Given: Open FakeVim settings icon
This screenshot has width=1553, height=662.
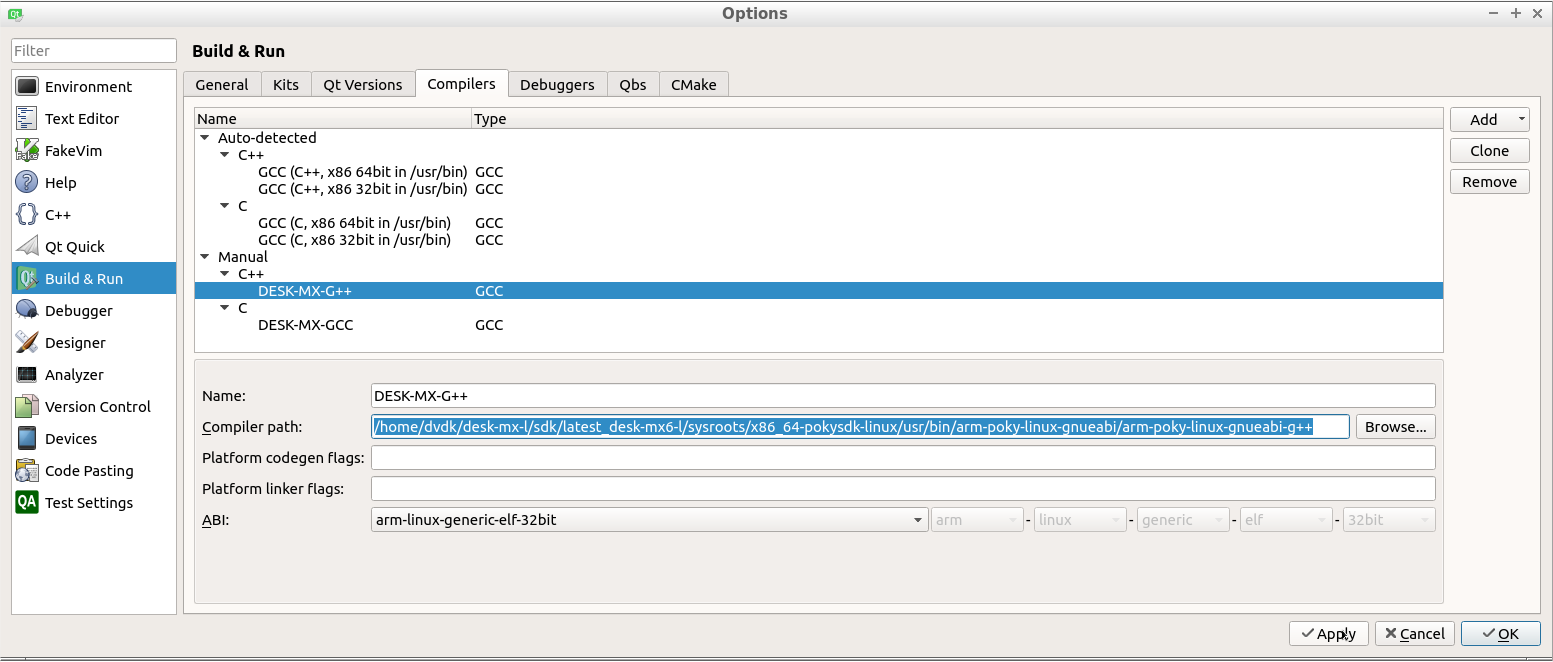Looking at the screenshot, I should 27,151.
